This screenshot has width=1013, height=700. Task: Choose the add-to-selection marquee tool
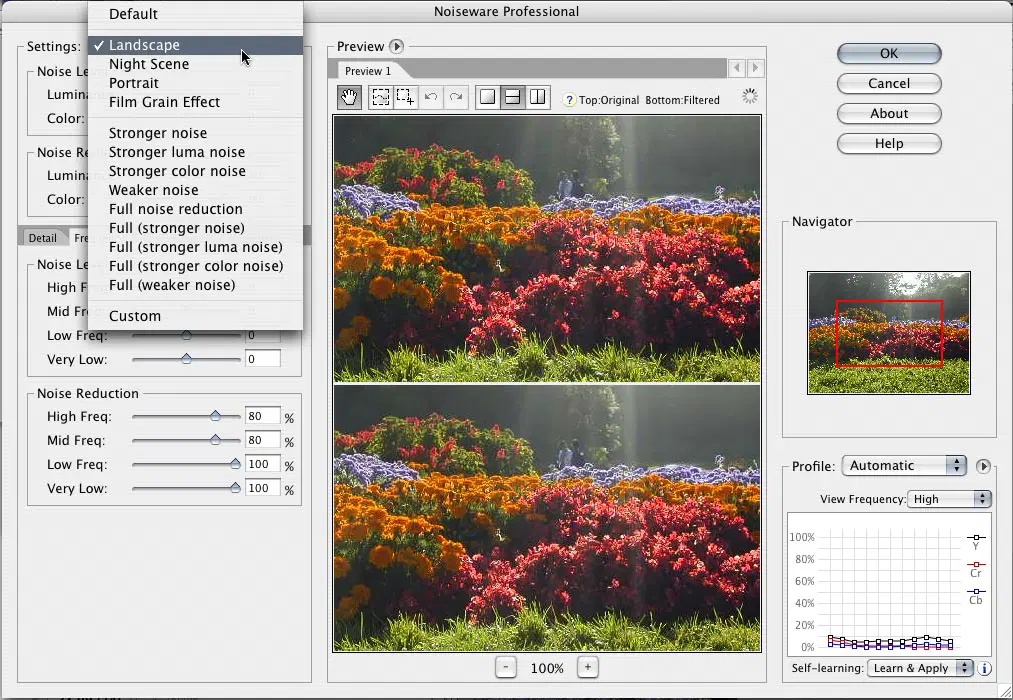tap(405, 97)
